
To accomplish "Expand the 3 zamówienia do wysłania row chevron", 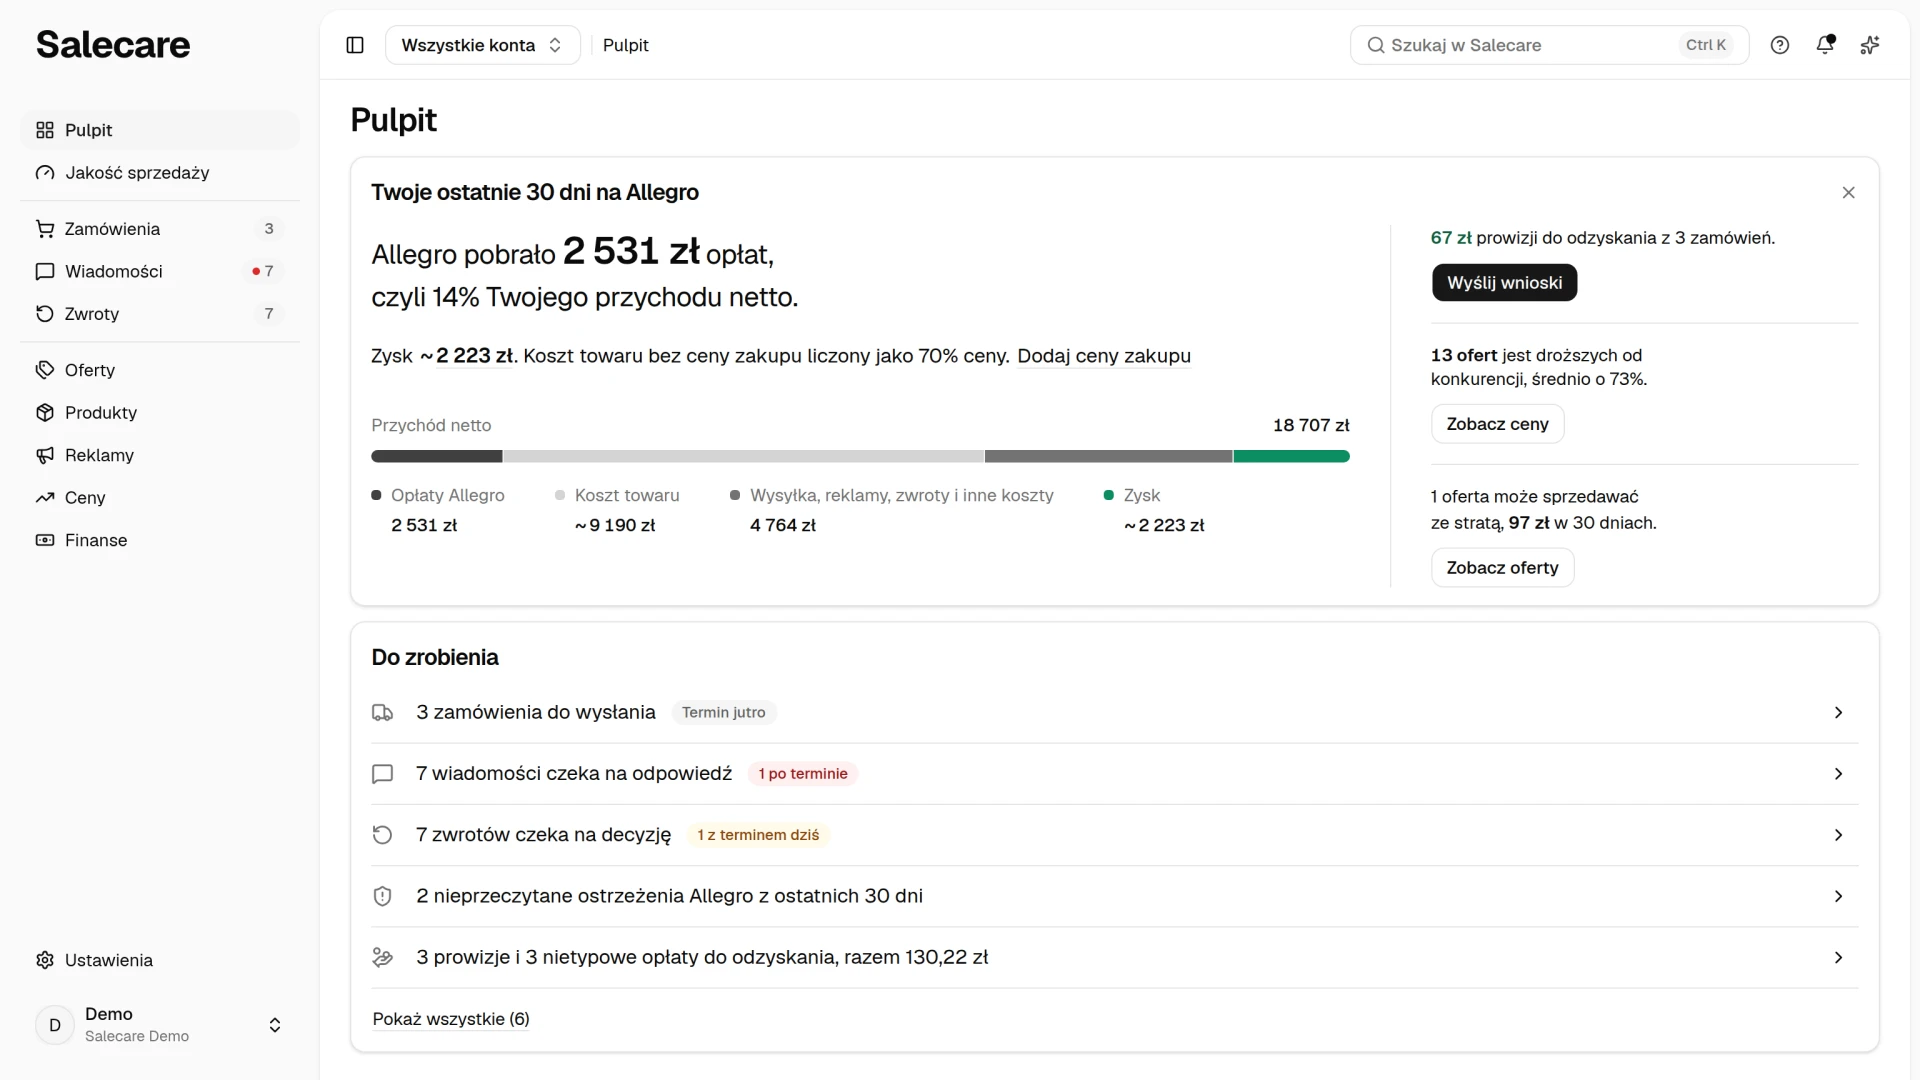I will click(x=1838, y=713).
